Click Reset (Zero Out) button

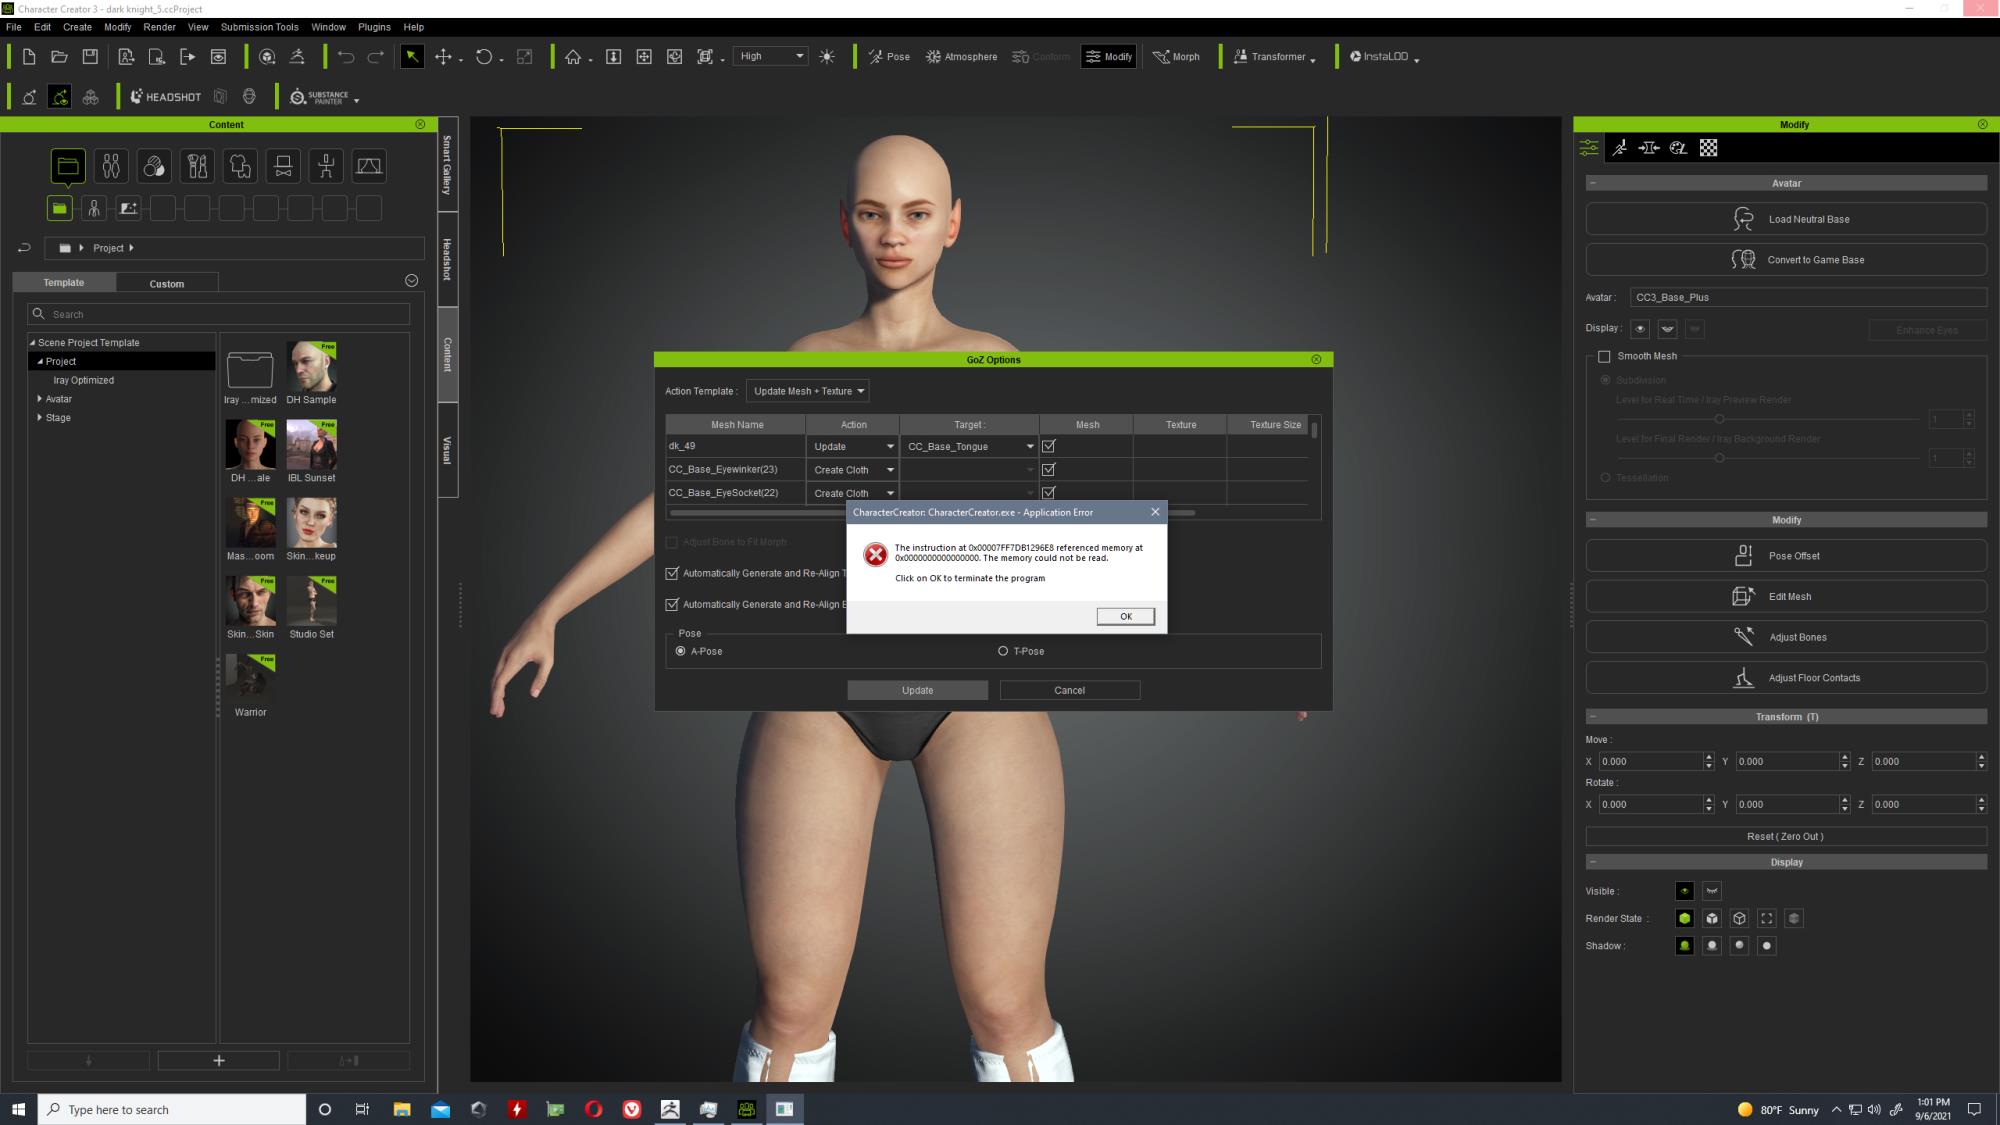pos(1786,836)
